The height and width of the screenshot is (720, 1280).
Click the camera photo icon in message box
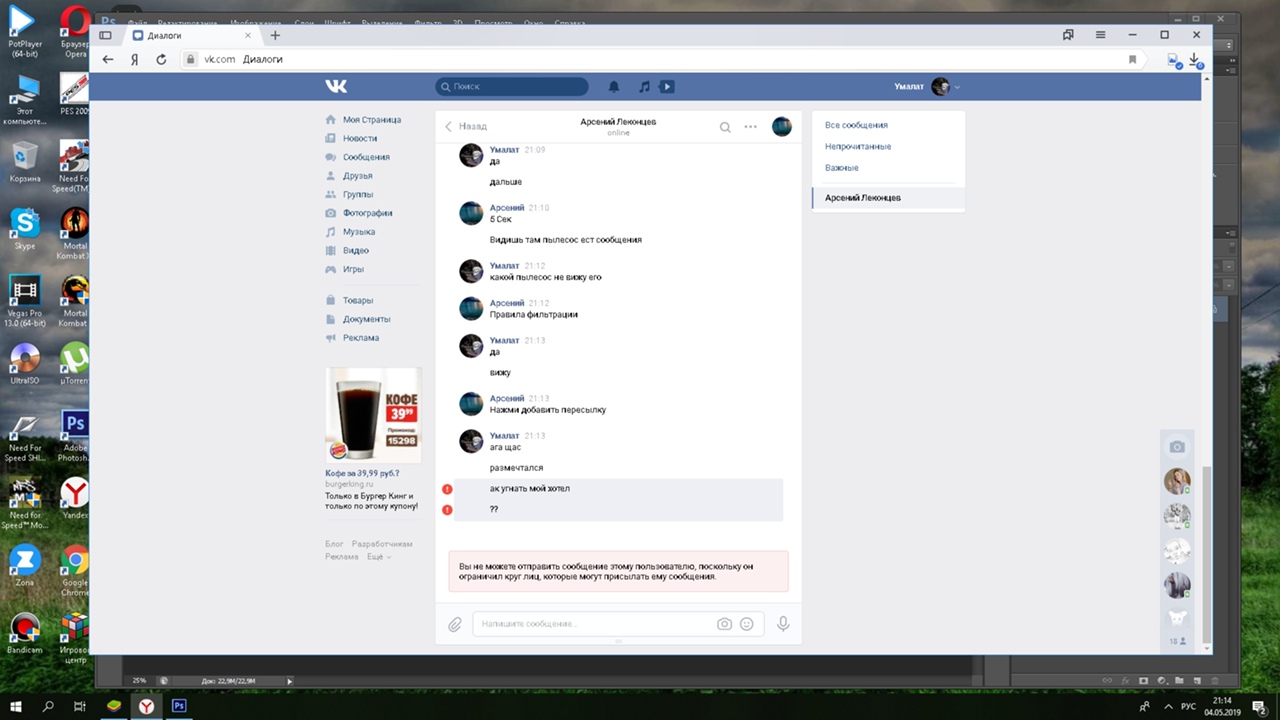724,624
